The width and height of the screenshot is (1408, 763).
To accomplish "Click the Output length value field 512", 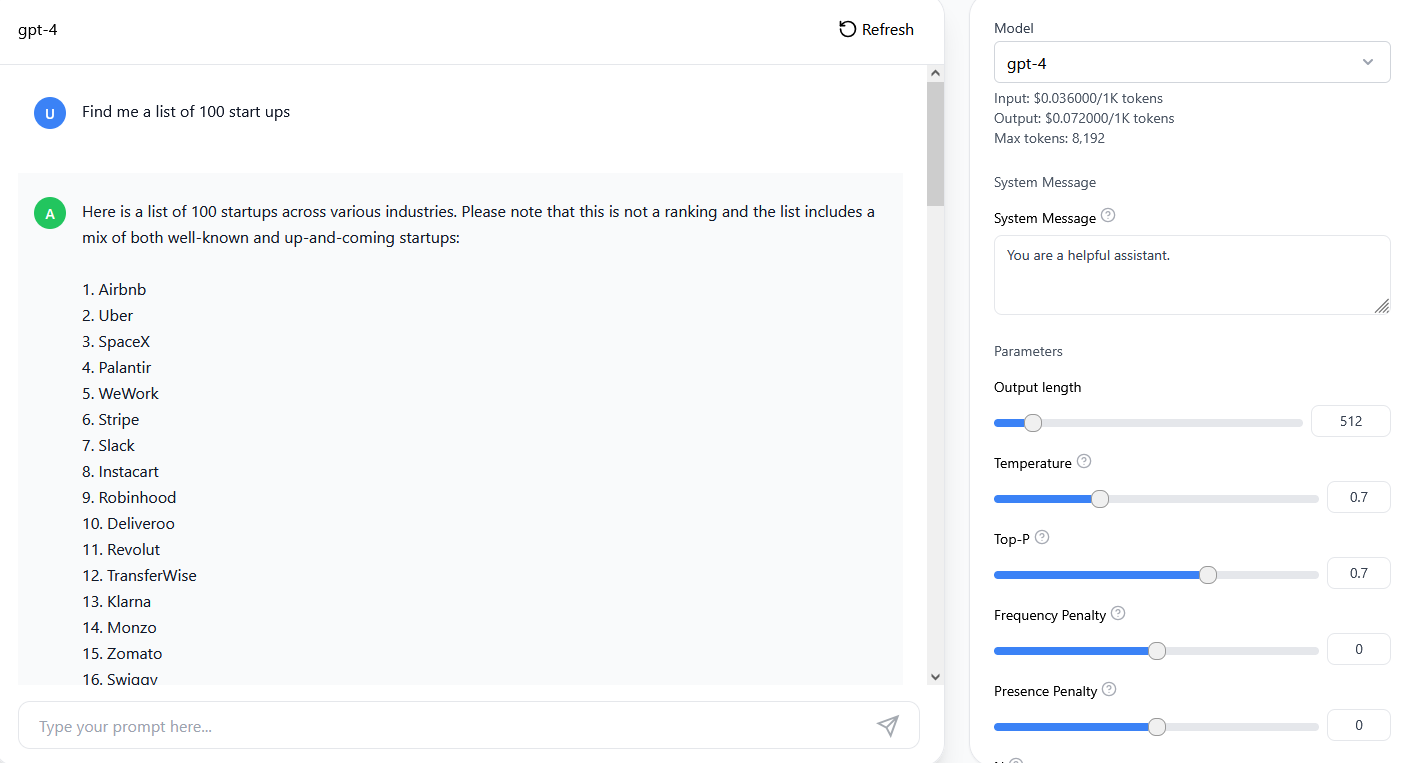I will click(x=1351, y=421).
